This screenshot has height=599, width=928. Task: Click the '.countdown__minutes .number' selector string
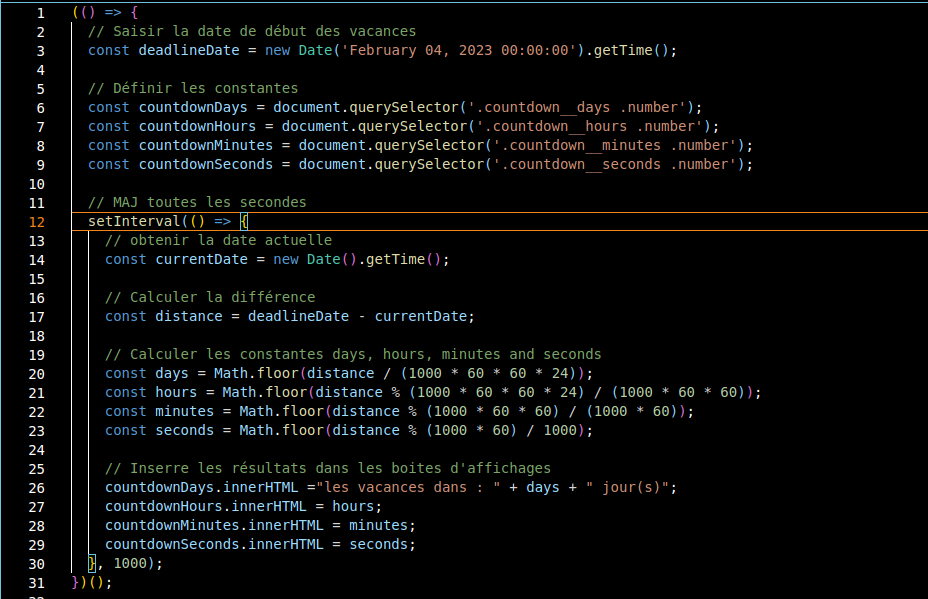click(x=618, y=145)
